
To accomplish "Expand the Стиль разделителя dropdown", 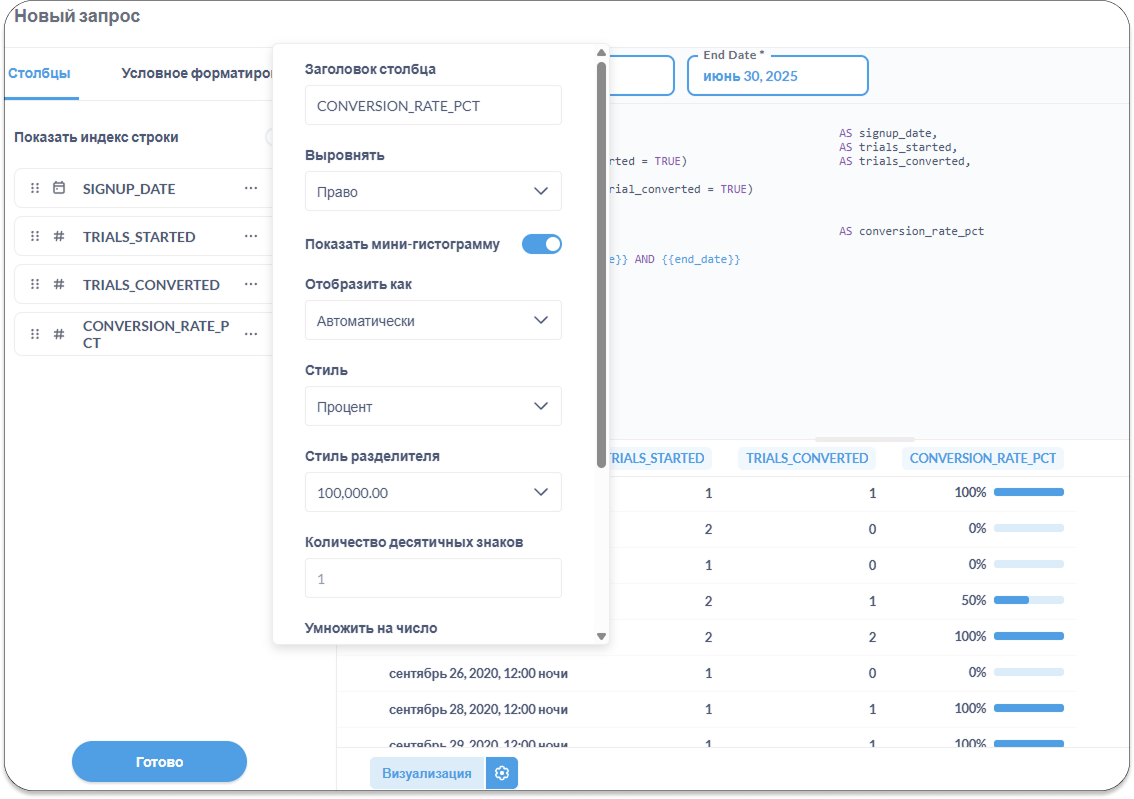I will coord(433,493).
